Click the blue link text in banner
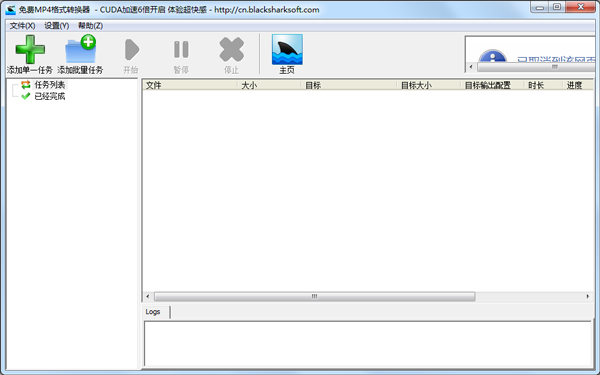This screenshot has width=600, height=375. point(556,60)
